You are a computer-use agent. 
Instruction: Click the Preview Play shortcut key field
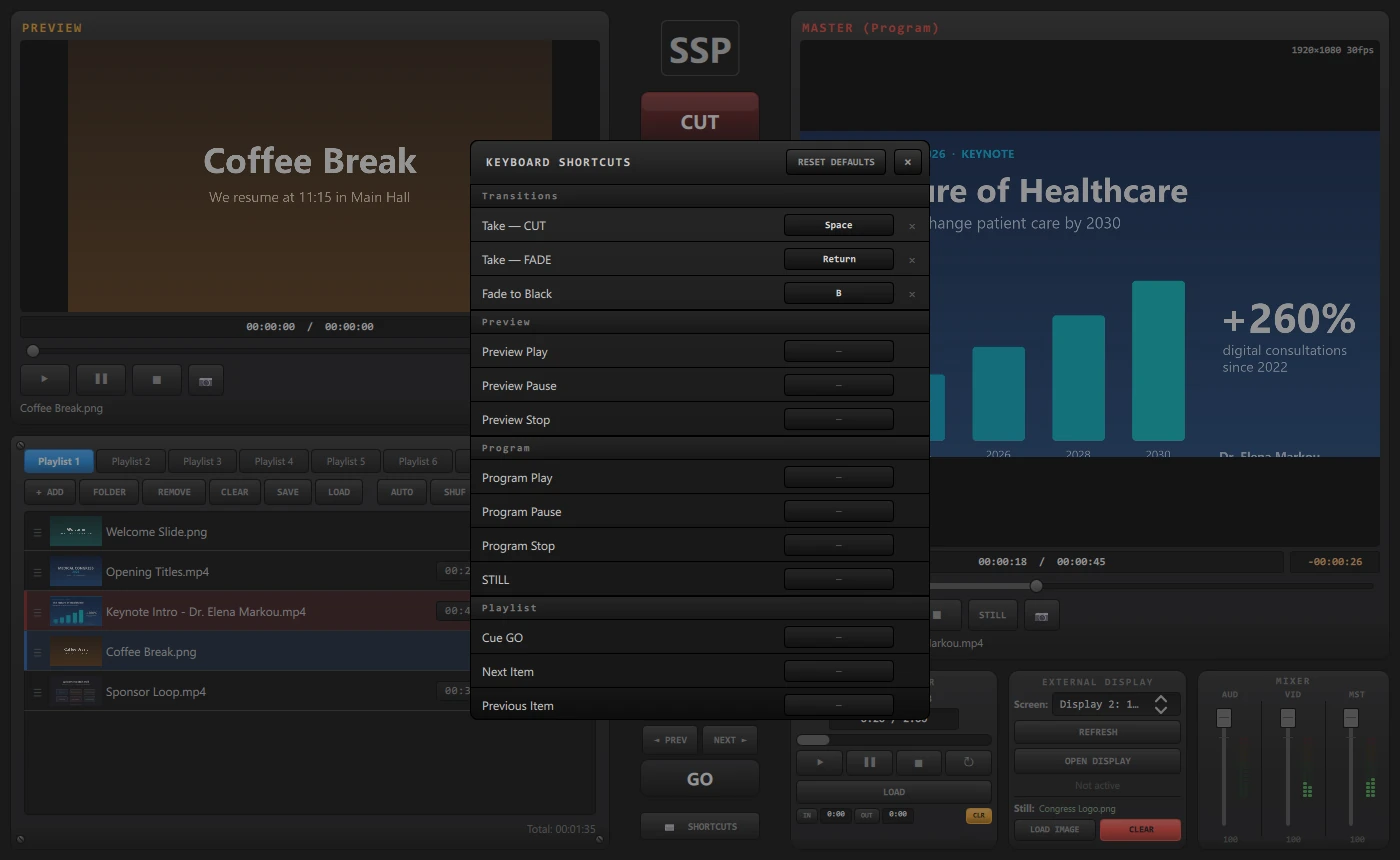(x=839, y=351)
